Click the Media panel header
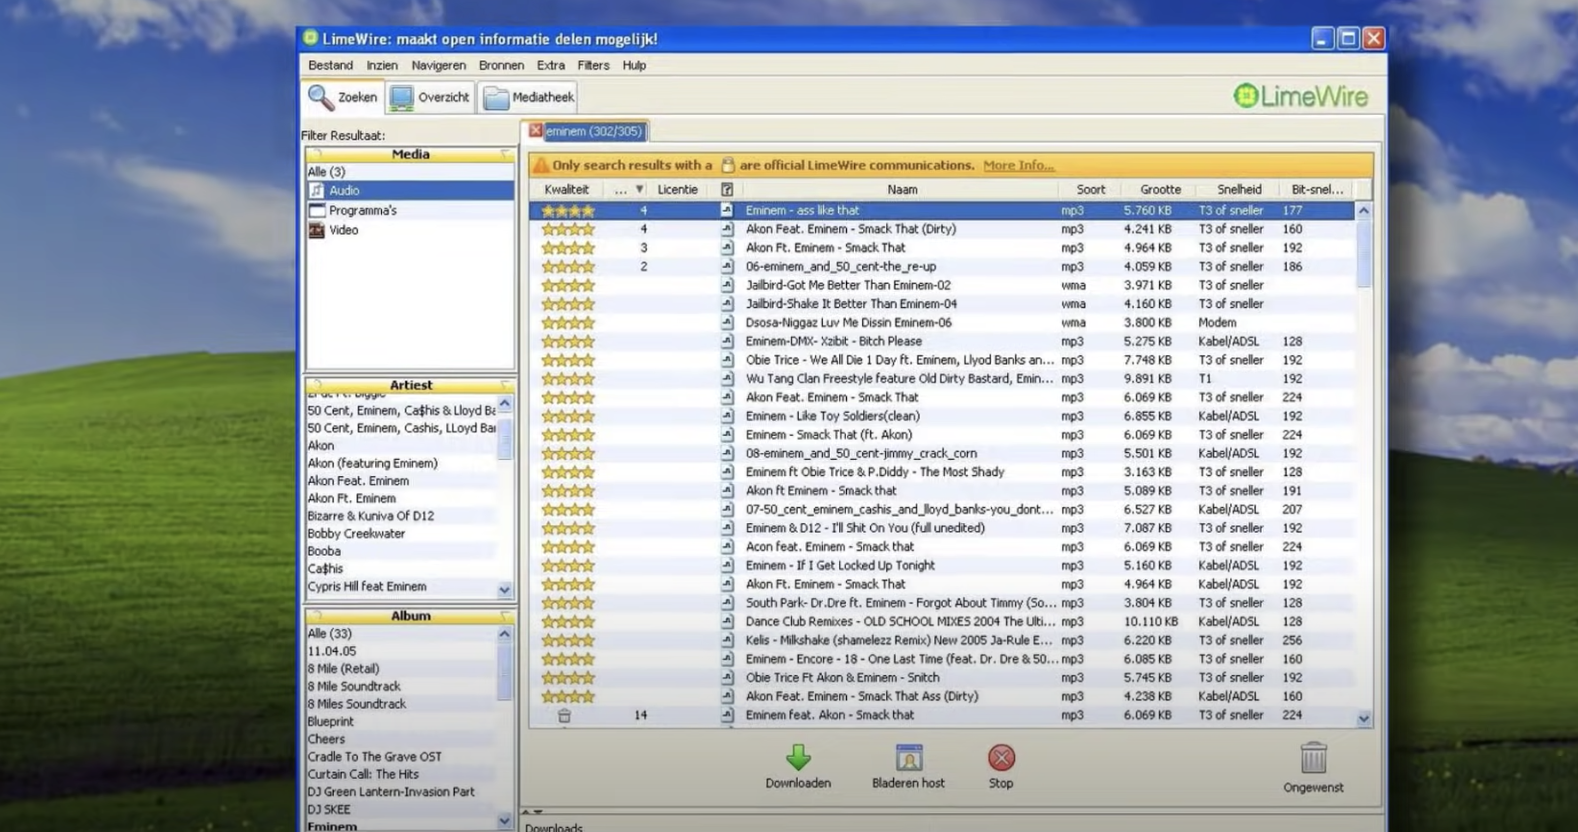This screenshot has width=1578, height=832. pos(410,154)
